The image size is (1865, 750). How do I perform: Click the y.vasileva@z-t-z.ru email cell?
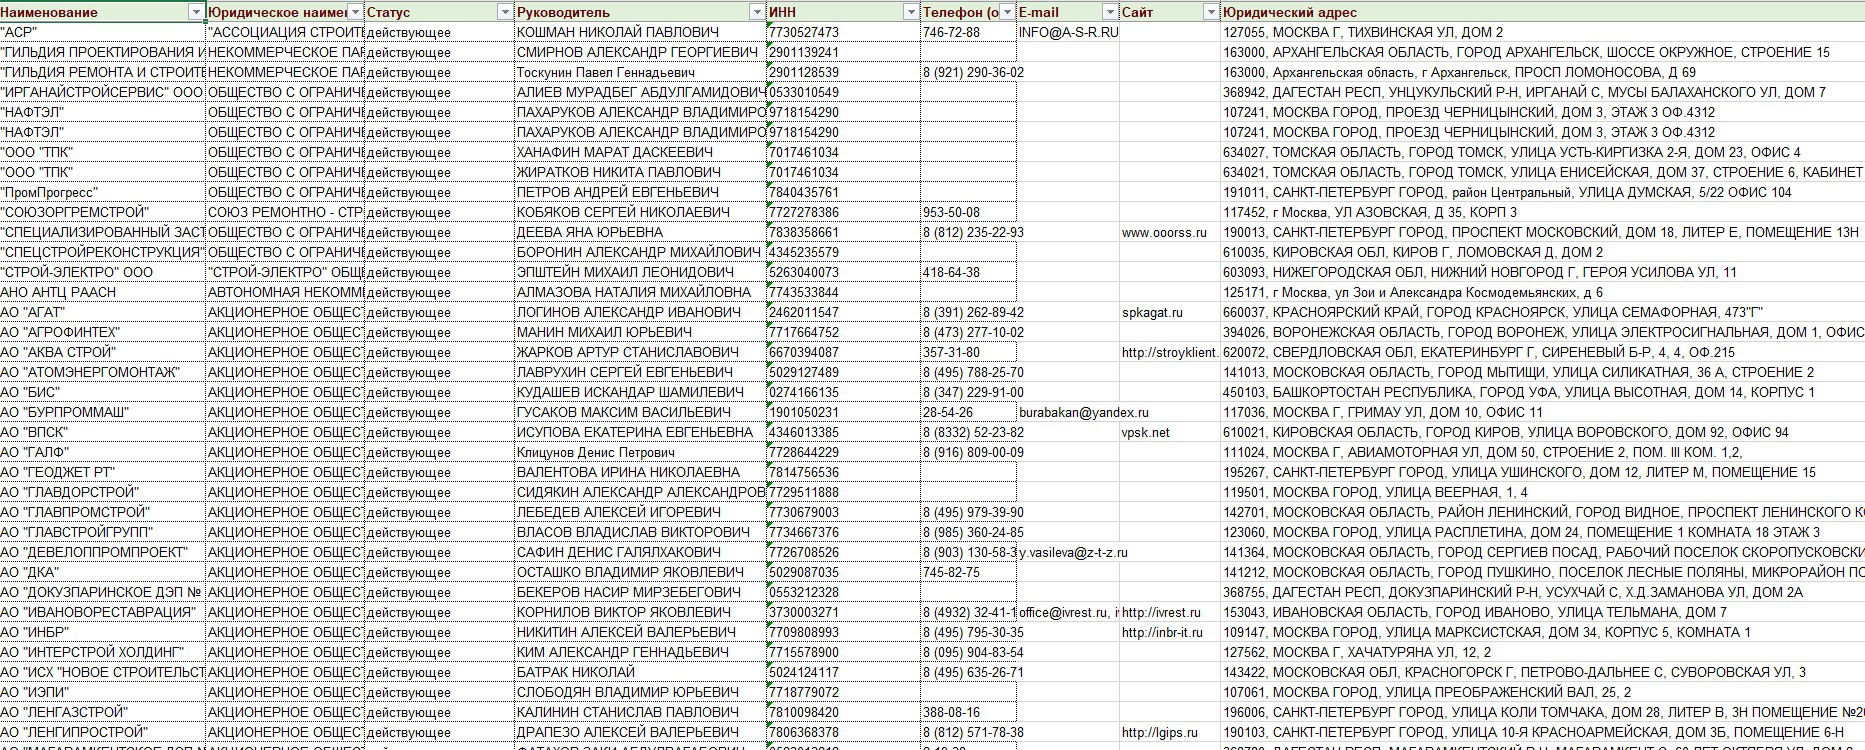click(x=1068, y=552)
